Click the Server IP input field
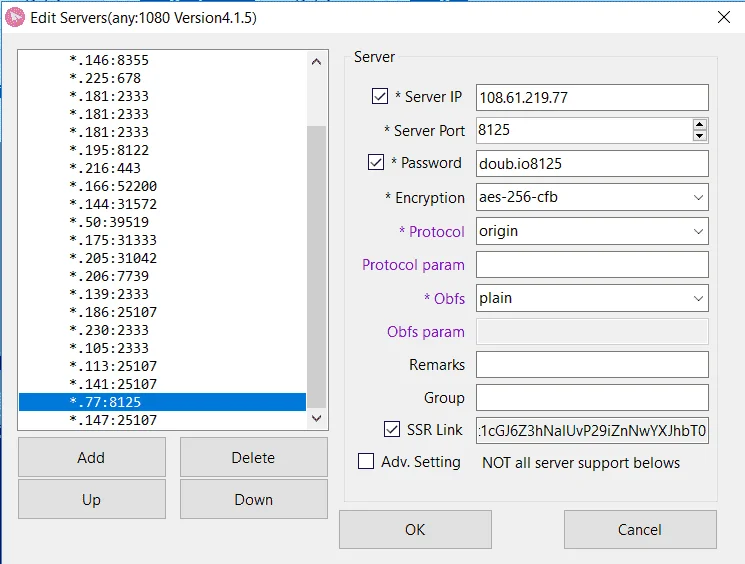Viewport: 745px width, 564px height. (x=592, y=97)
